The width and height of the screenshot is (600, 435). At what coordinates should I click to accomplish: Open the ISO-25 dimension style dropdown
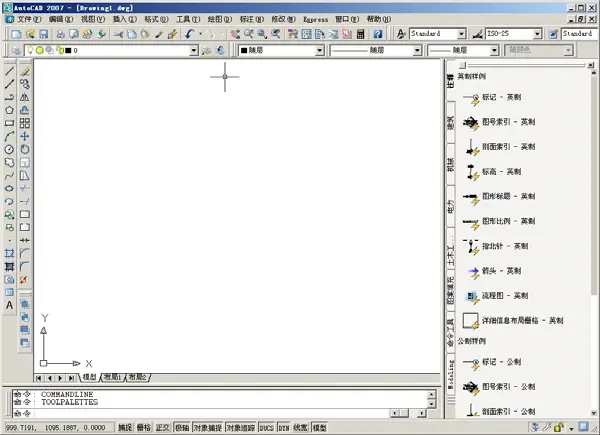[537, 34]
